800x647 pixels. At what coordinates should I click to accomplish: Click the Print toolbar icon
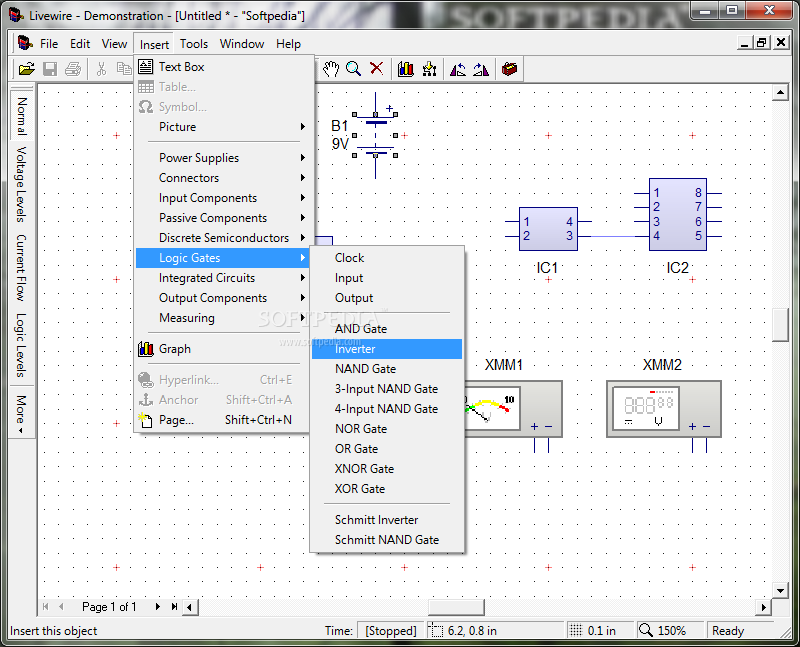coord(73,69)
